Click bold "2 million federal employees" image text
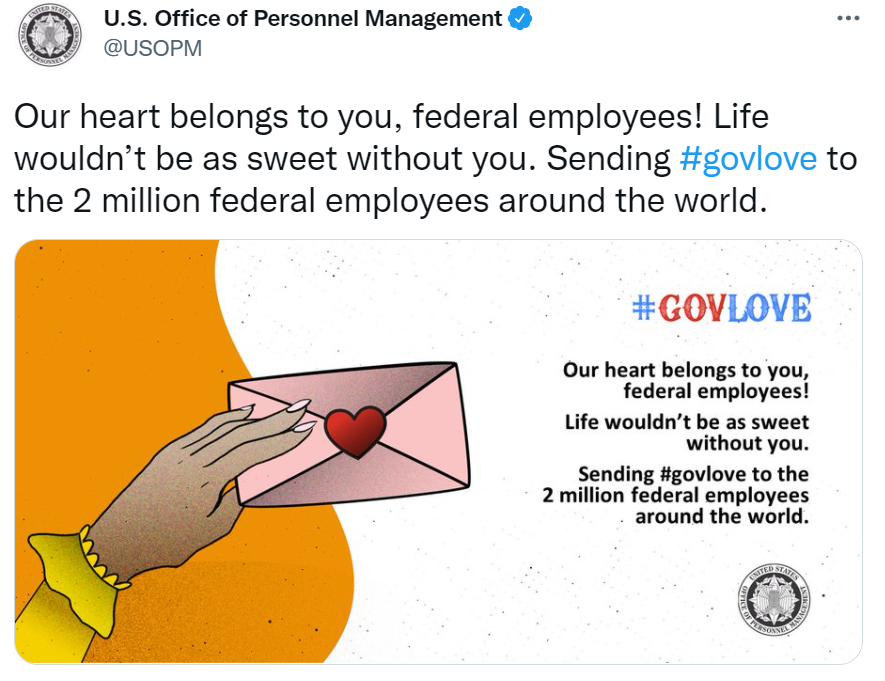The image size is (885, 681). click(676, 495)
